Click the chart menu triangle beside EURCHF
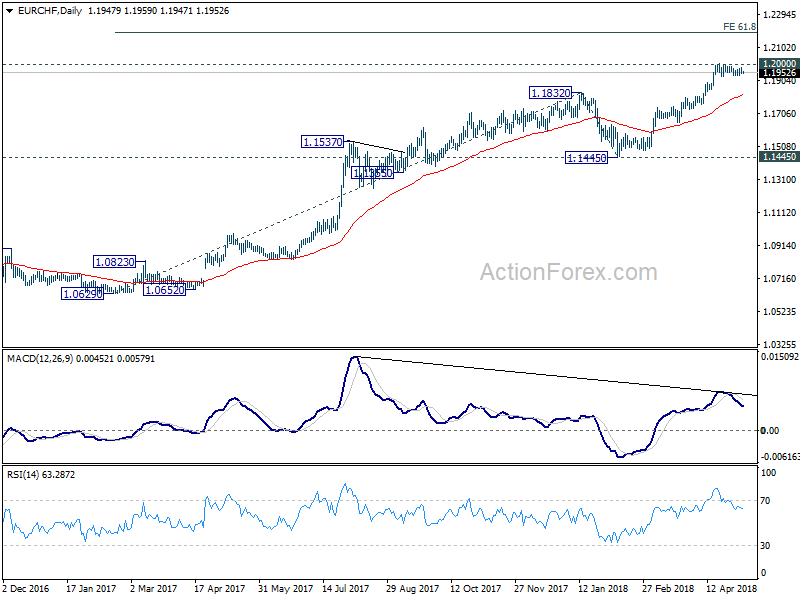The height and width of the screenshot is (600, 800). [x=10, y=11]
